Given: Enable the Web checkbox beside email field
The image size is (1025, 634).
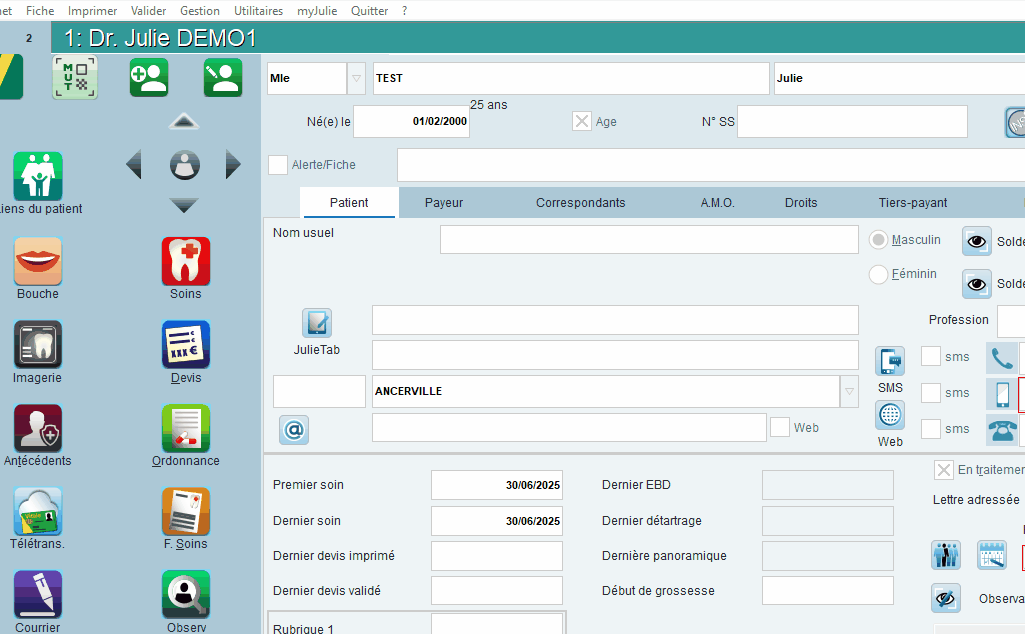Looking at the screenshot, I should (780, 427).
